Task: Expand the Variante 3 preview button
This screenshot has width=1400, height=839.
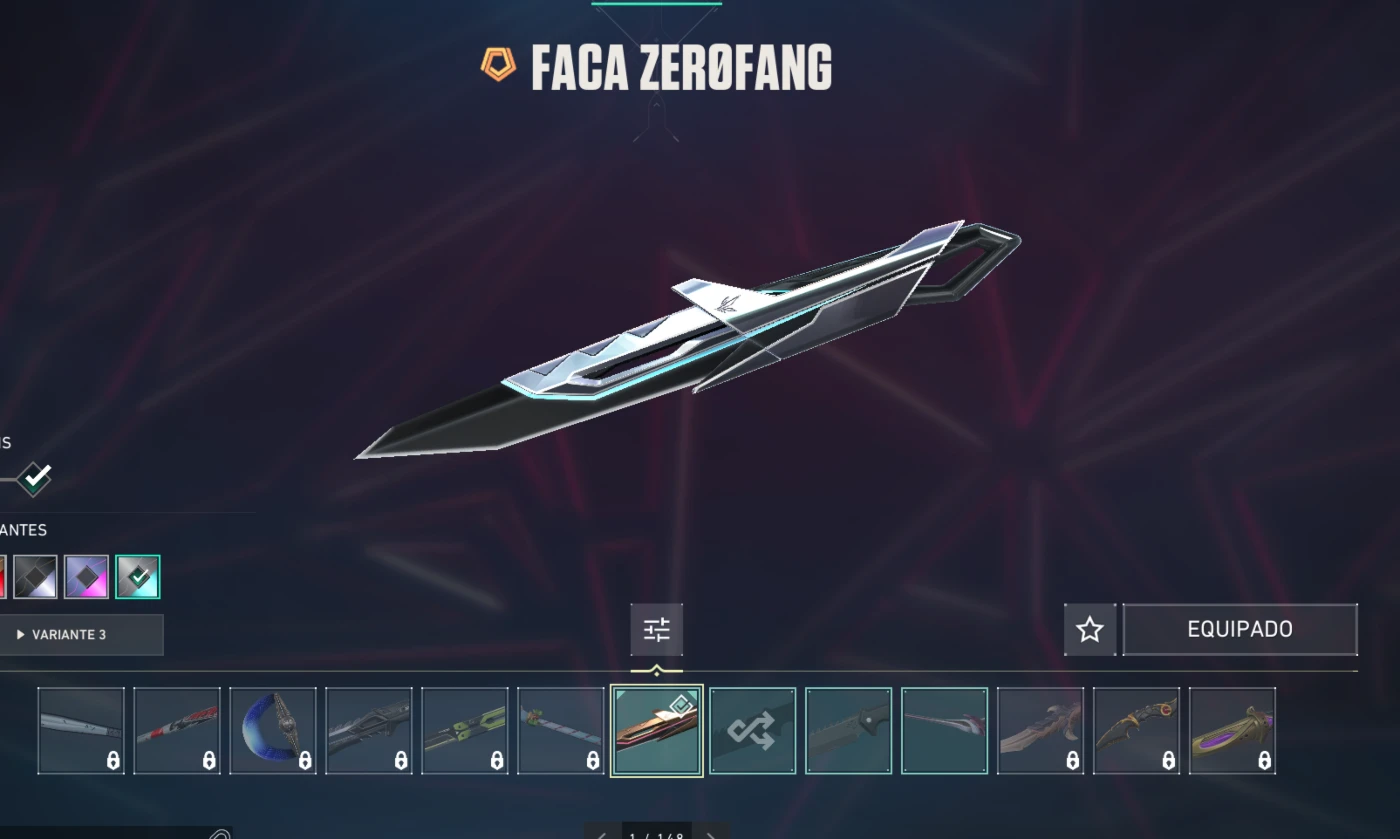Action: point(81,635)
